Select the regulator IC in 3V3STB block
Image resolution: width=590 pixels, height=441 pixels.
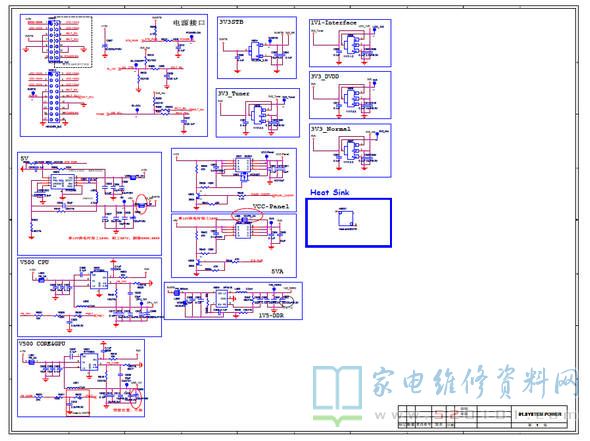pos(257,51)
